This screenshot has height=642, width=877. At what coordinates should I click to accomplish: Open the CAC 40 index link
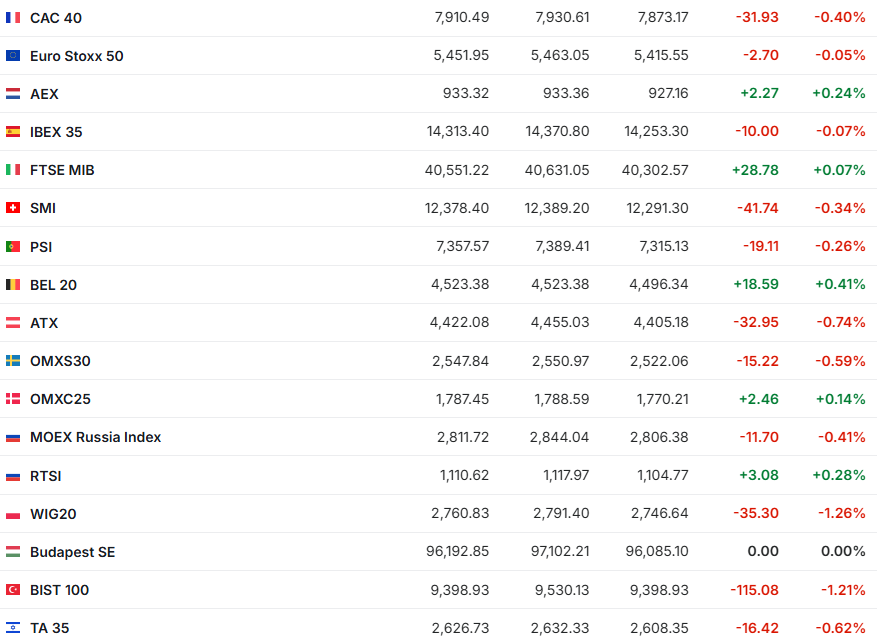(56, 18)
